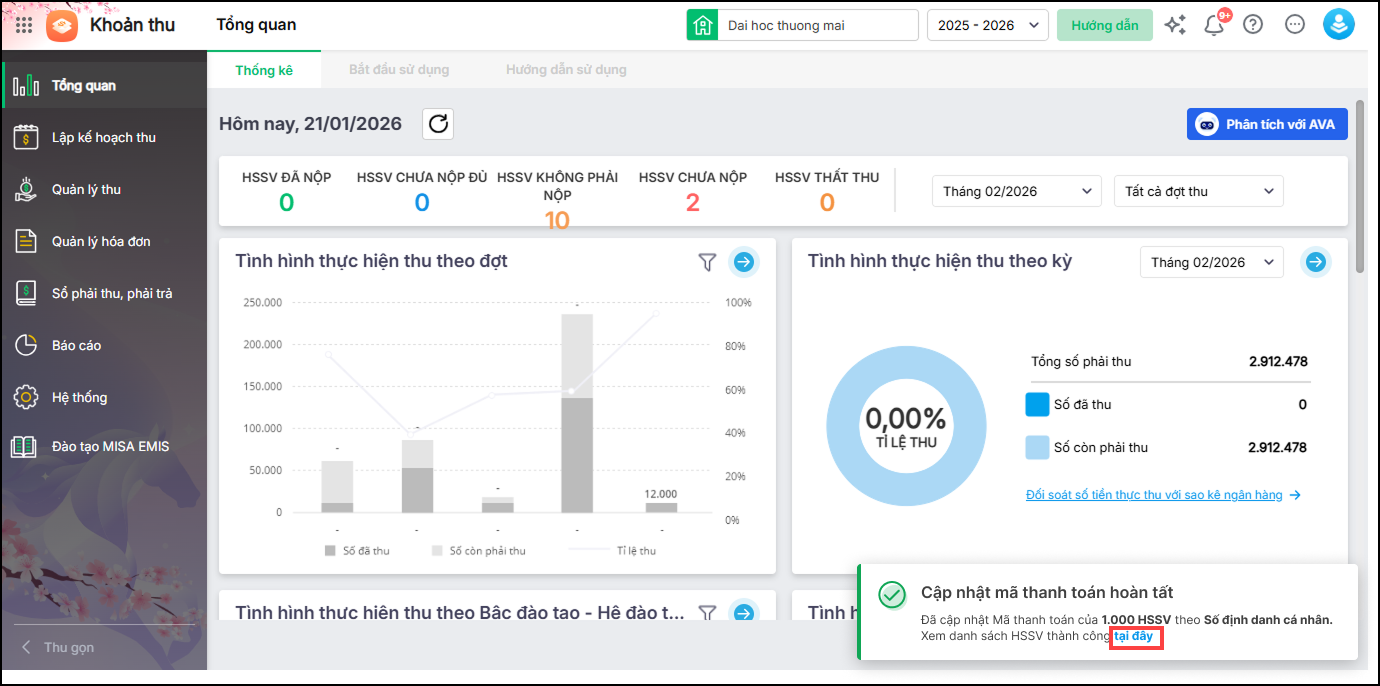
Task: Click the tại đây link in notification
Action: [1134, 637]
